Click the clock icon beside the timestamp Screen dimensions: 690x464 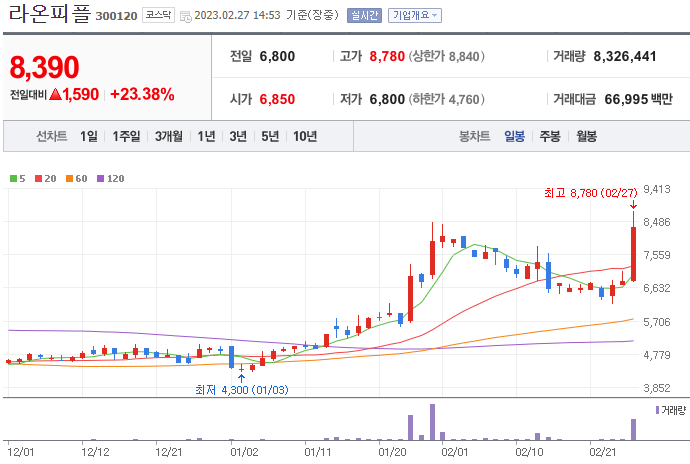[186, 16]
